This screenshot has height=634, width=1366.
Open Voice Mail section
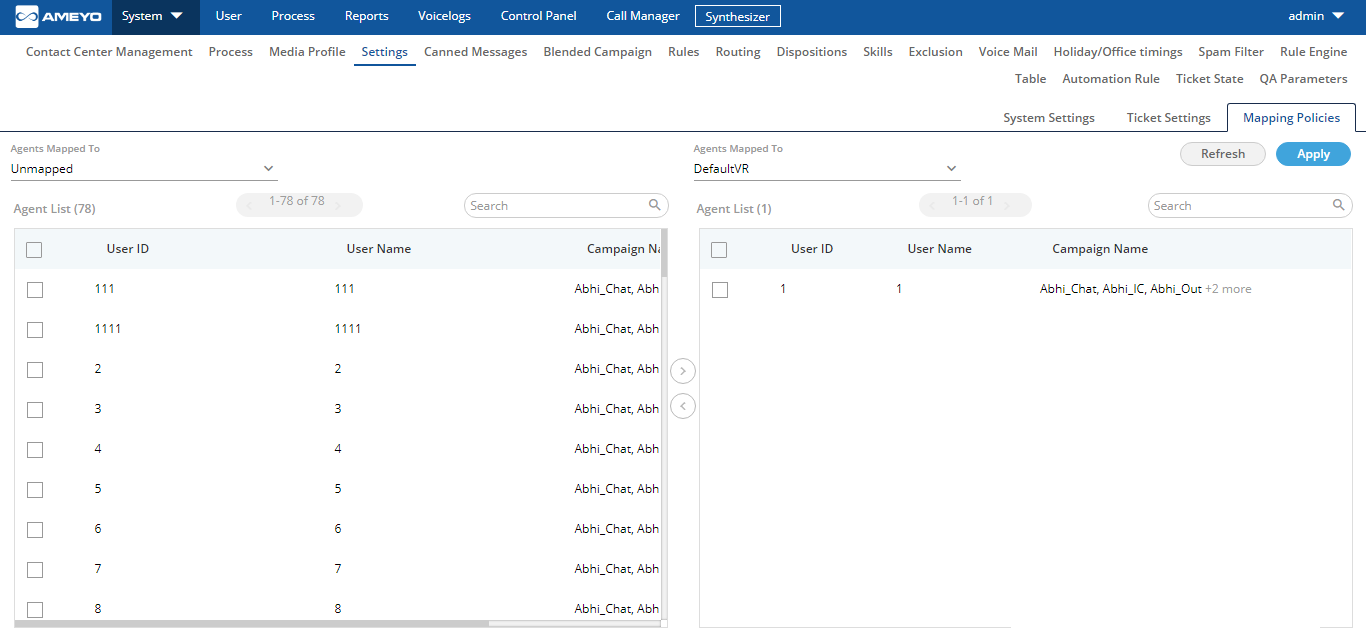(1008, 52)
